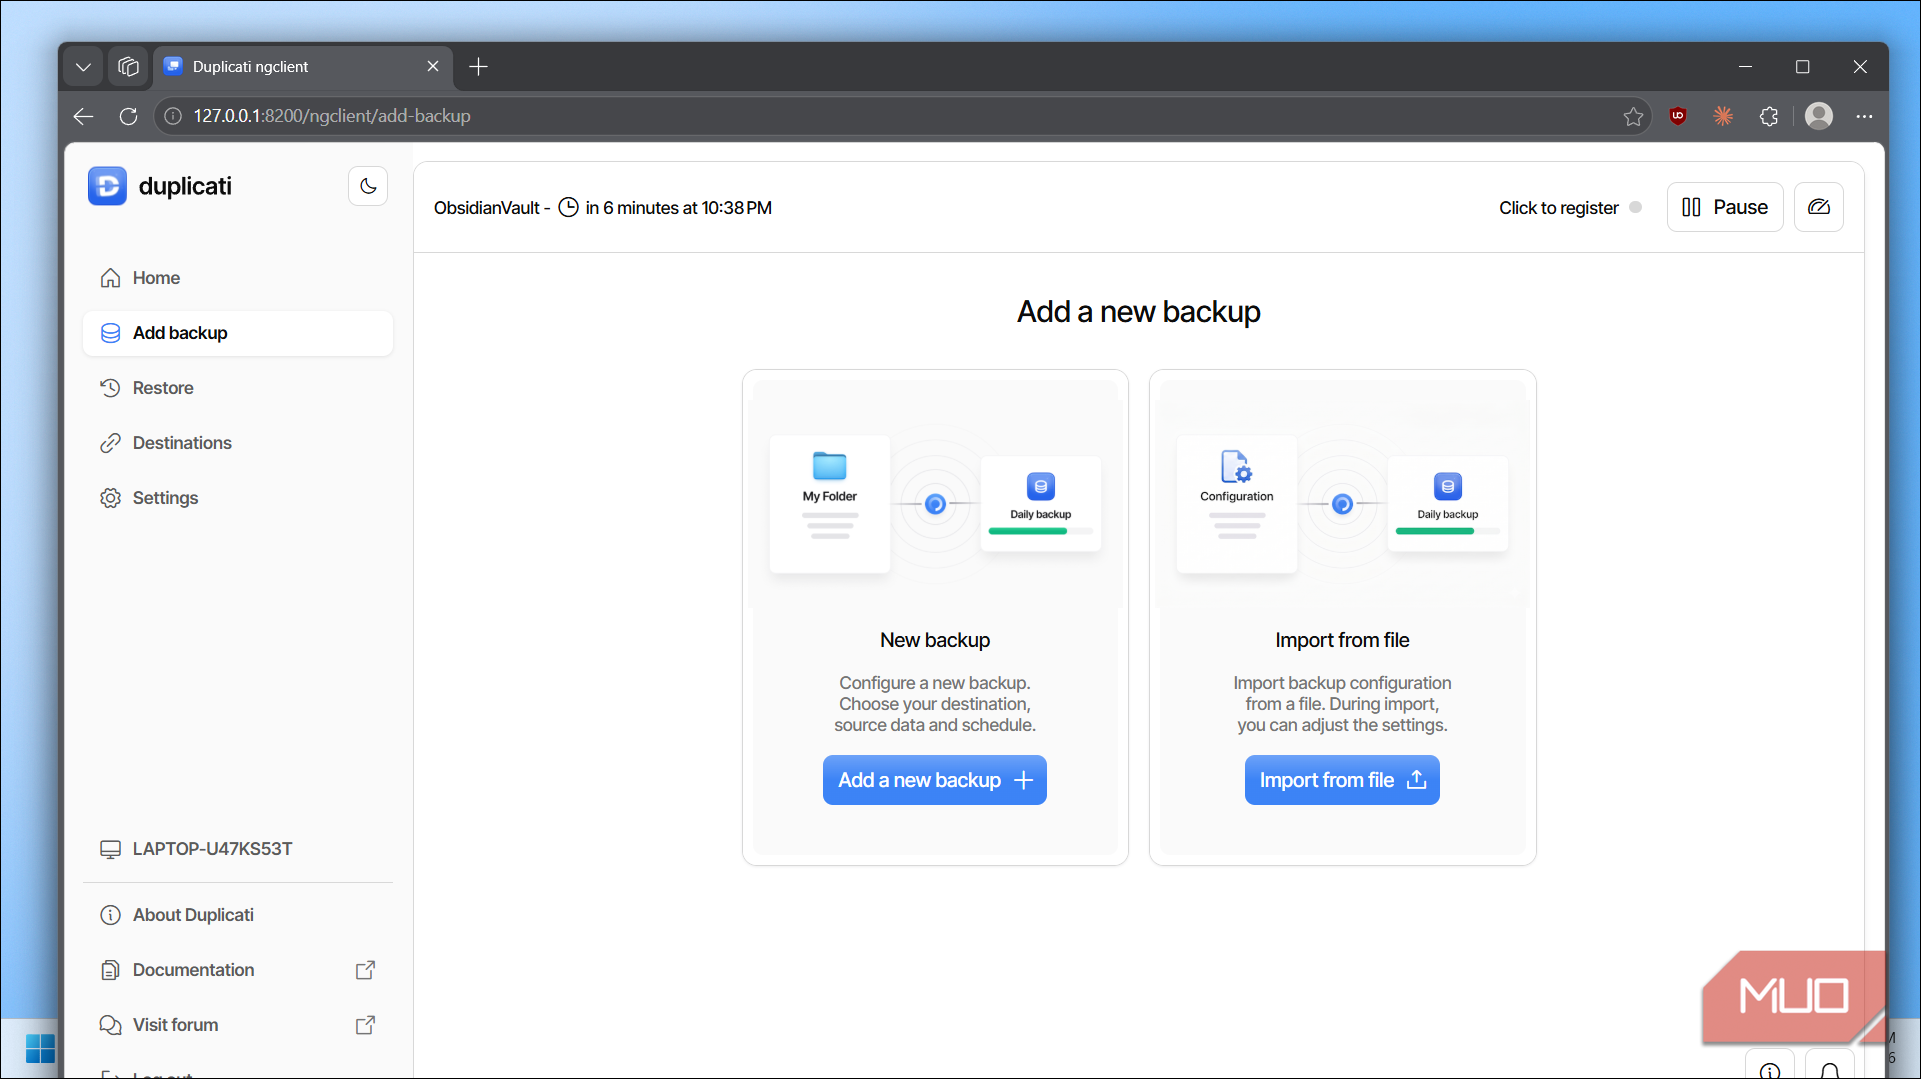Open Settings in the sidebar

coord(238,498)
